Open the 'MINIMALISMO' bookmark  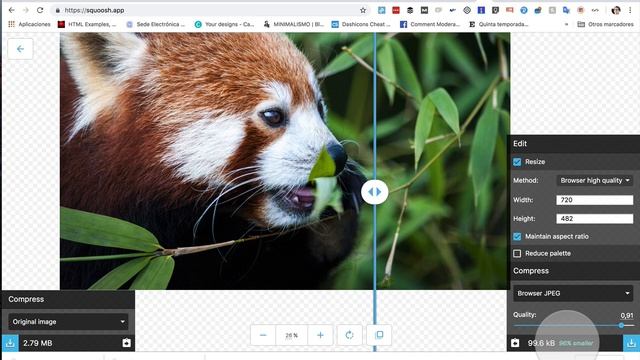point(293,24)
